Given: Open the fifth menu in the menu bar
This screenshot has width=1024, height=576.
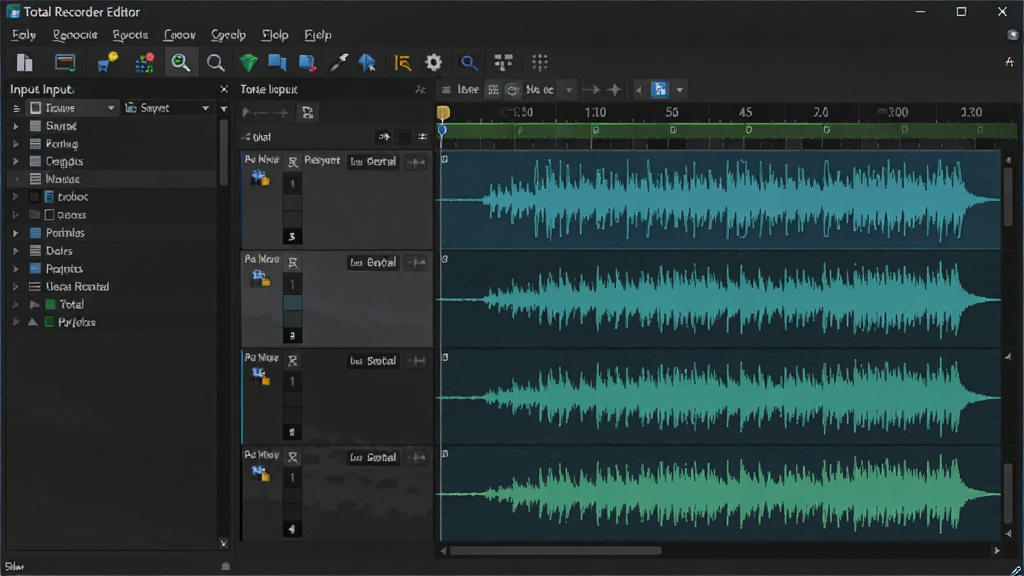Looking at the screenshot, I should tap(228, 35).
